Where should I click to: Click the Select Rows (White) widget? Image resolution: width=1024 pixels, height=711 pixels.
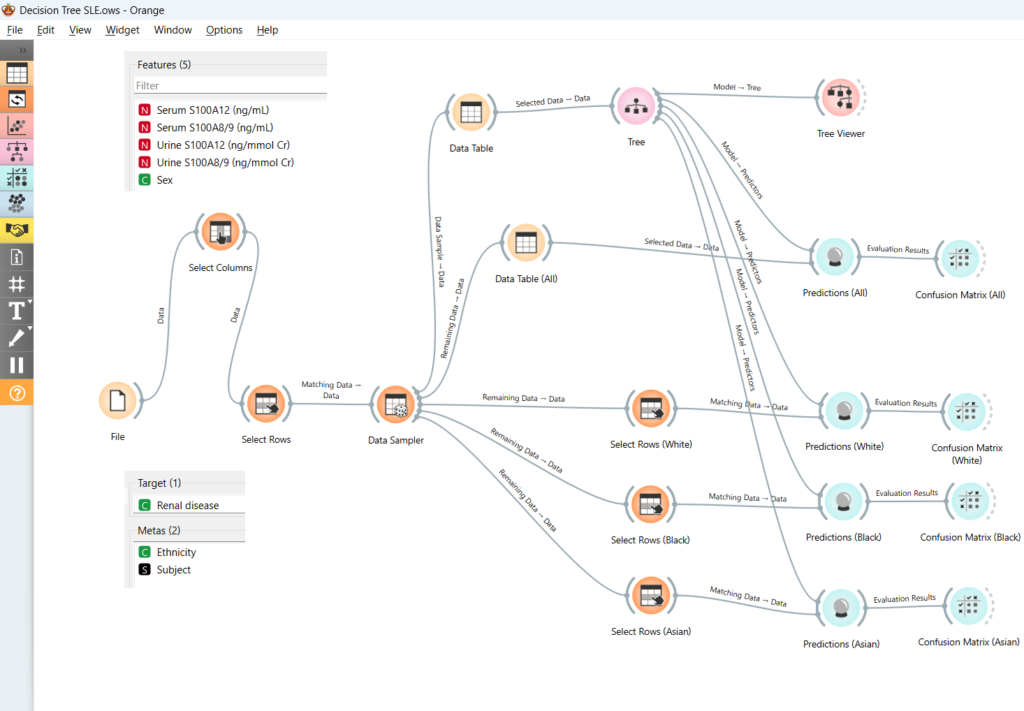point(651,408)
